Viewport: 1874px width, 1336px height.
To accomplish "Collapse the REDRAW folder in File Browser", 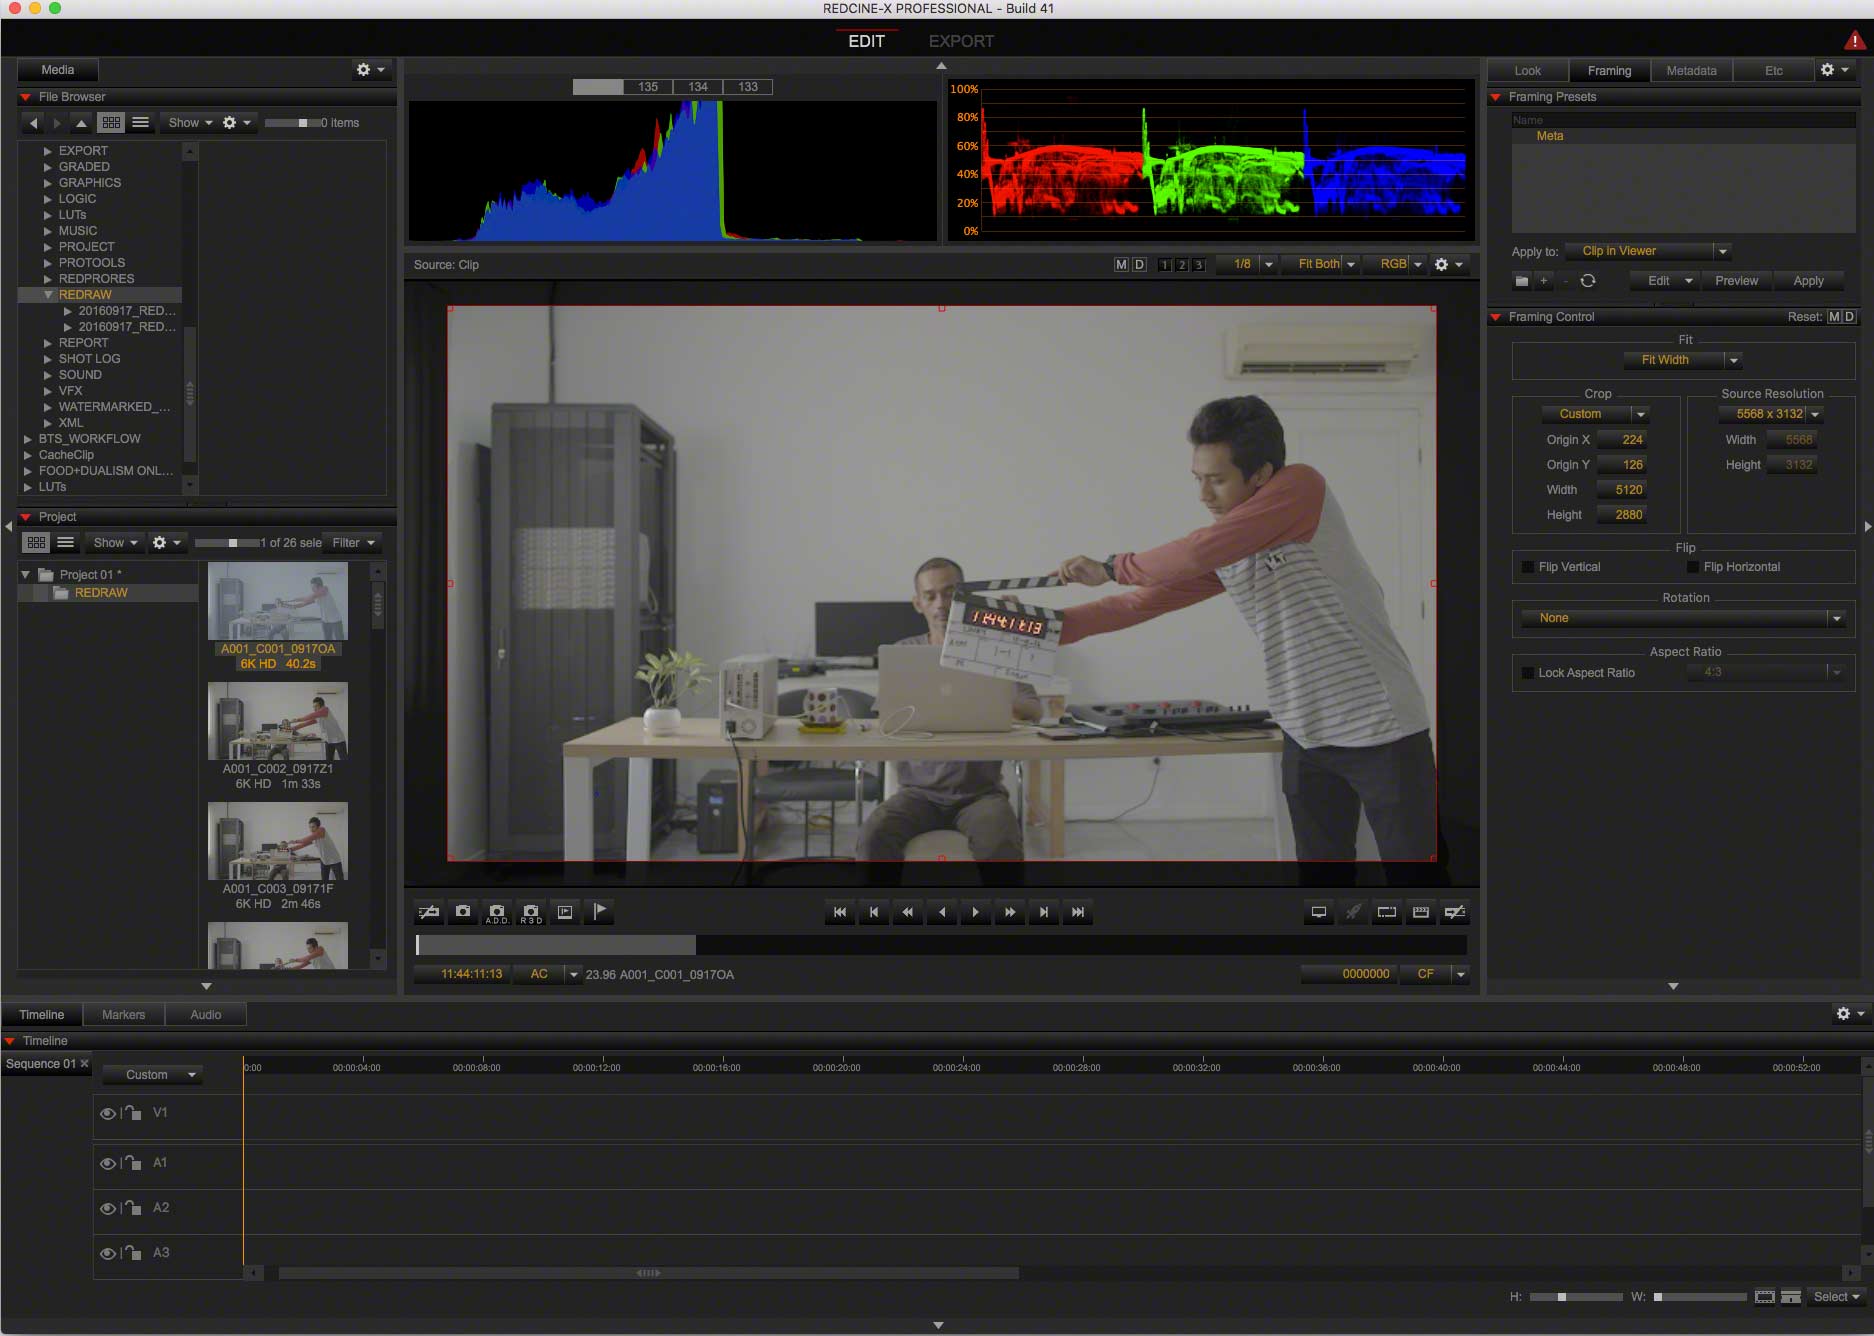I will pos(48,295).
